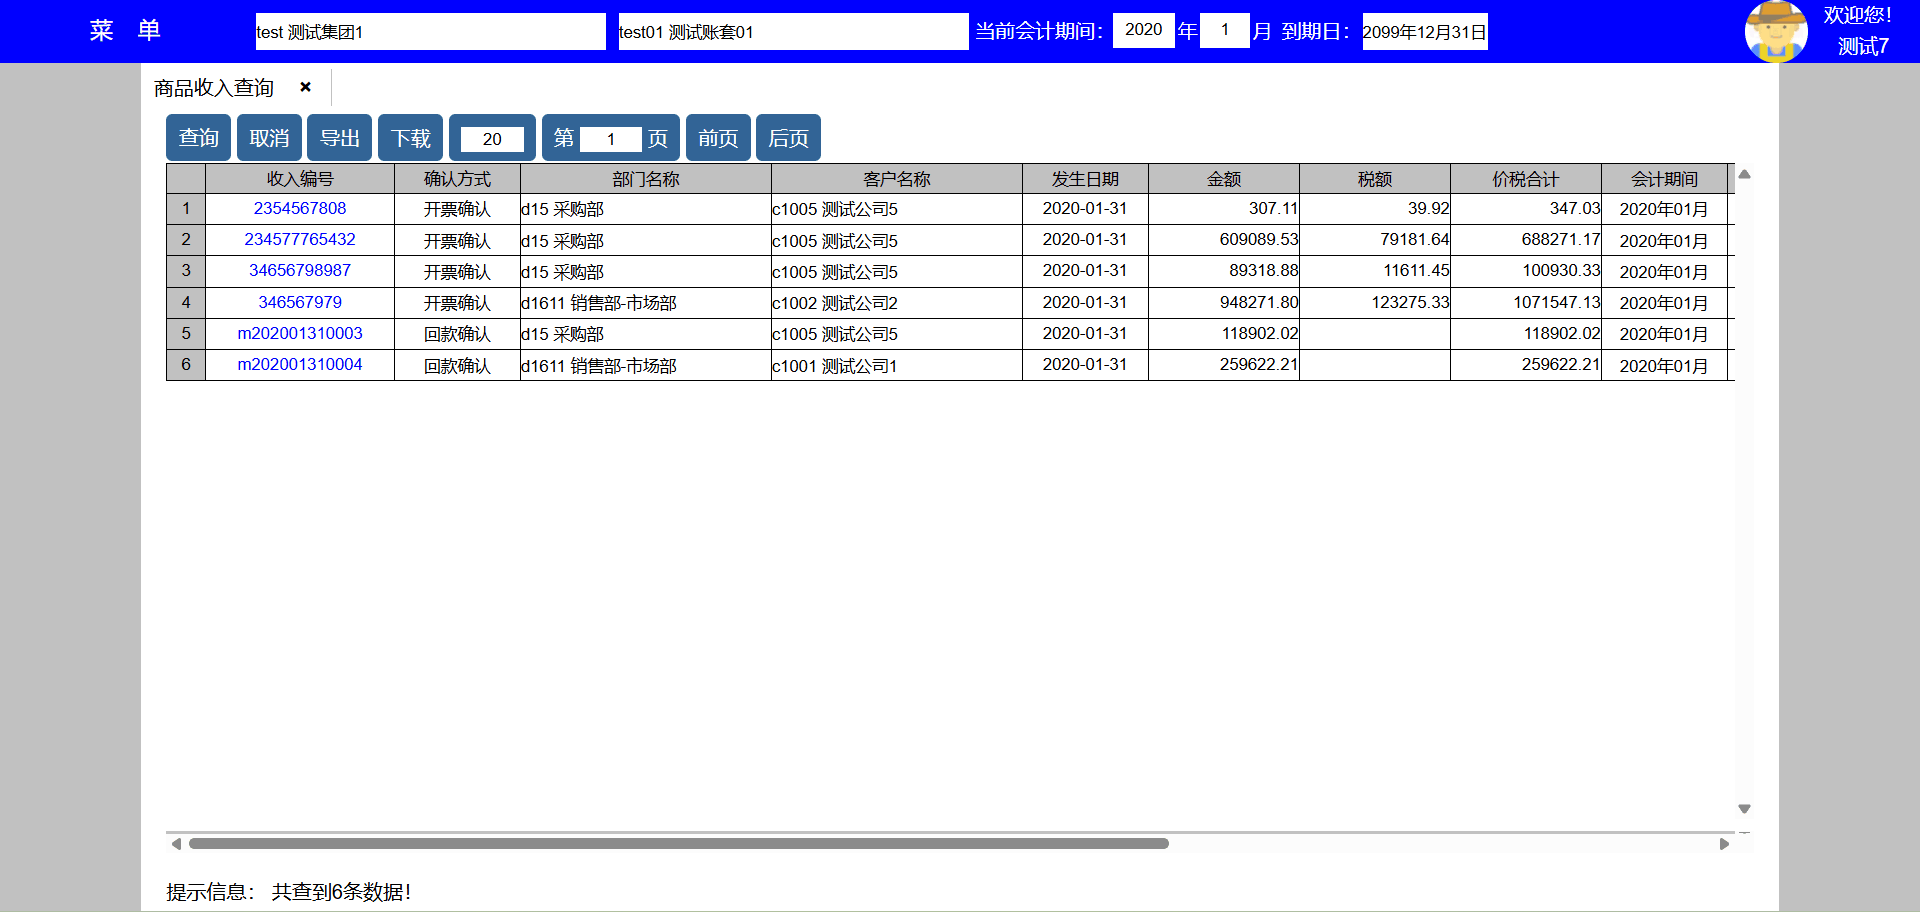Switch to the 商品收入查询 tab
Screen dimensions: 1920x912
click(214, 88)
